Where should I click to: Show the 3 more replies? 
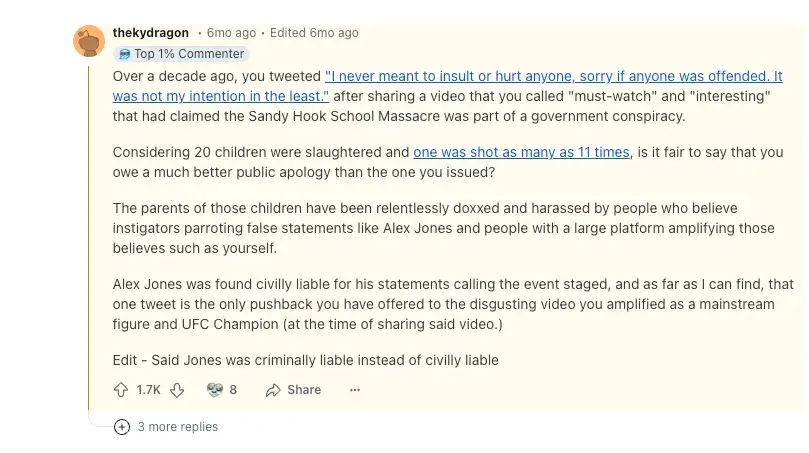177,427
